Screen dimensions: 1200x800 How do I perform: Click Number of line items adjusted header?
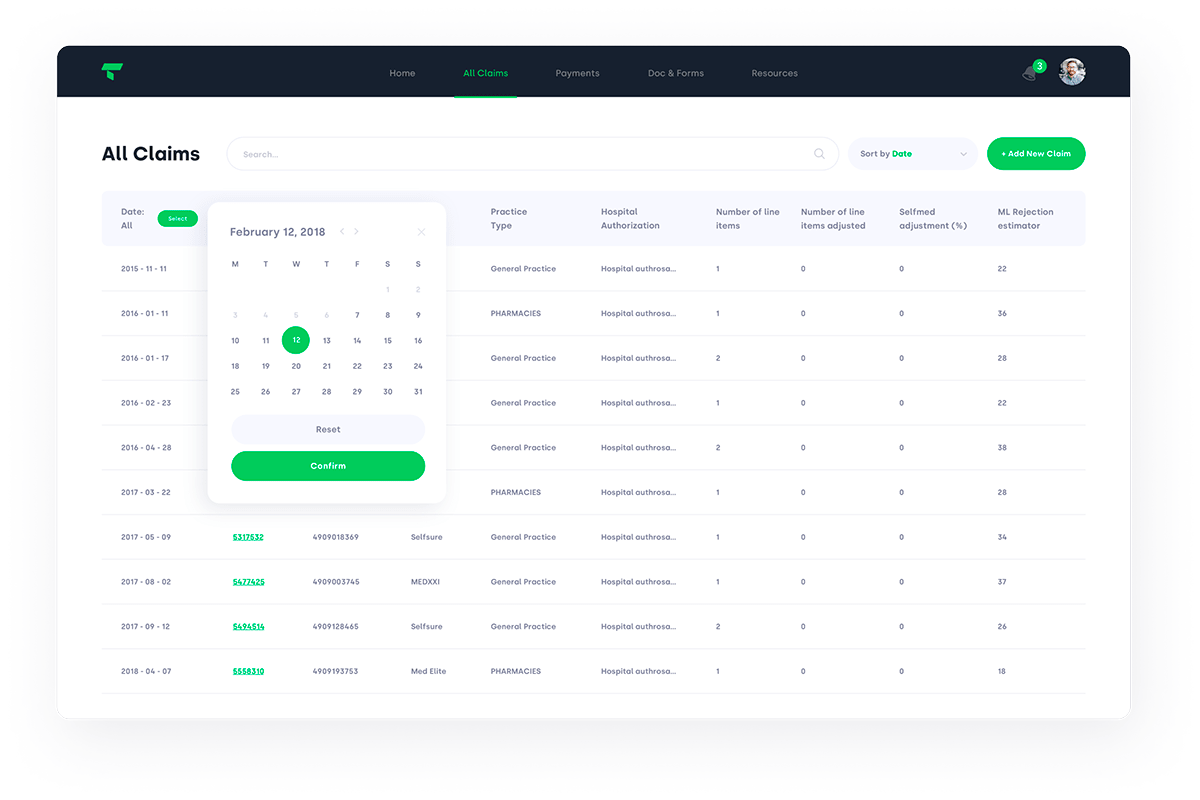(x=833, y=219)
